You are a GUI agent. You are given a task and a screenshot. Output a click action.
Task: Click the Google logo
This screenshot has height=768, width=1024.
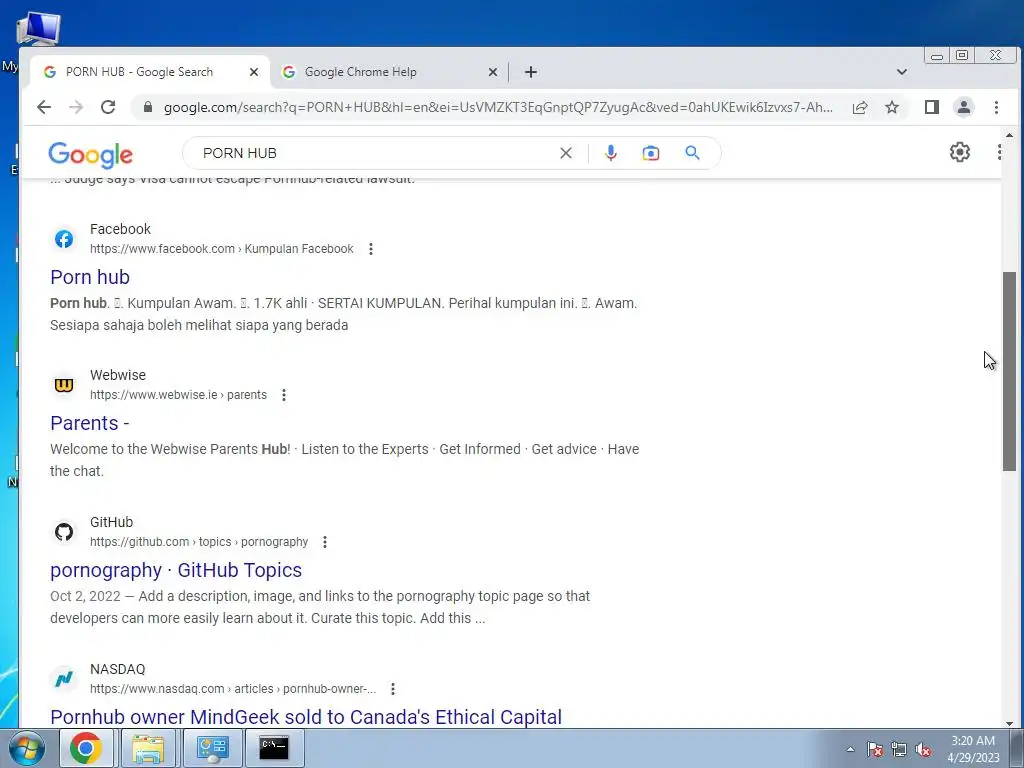tap(90, 154)
